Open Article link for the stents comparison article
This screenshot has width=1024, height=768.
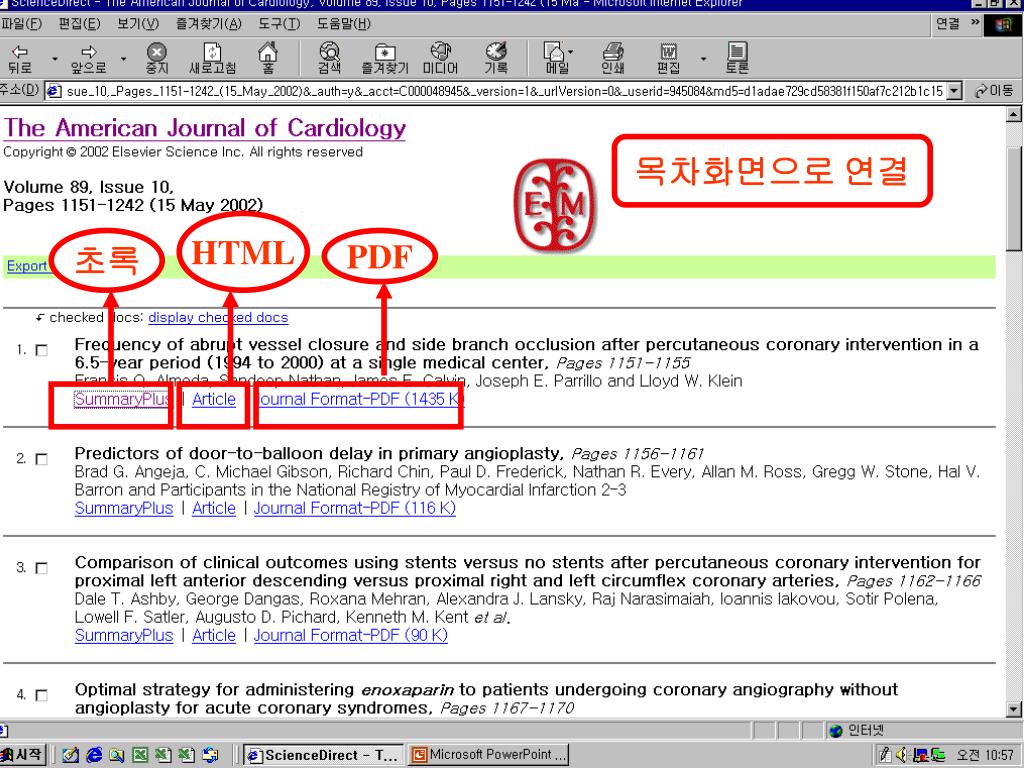click(x=214, y=635)
